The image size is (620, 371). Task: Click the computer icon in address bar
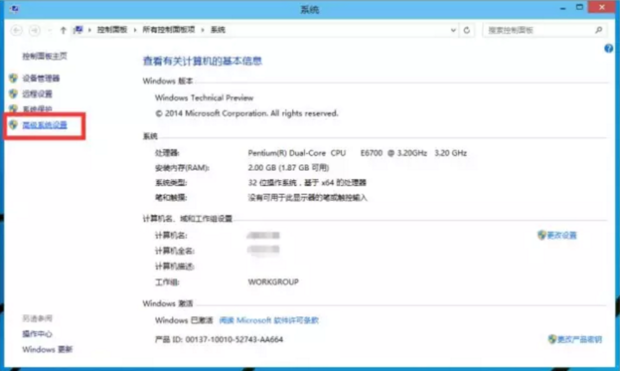coord(78,30)
